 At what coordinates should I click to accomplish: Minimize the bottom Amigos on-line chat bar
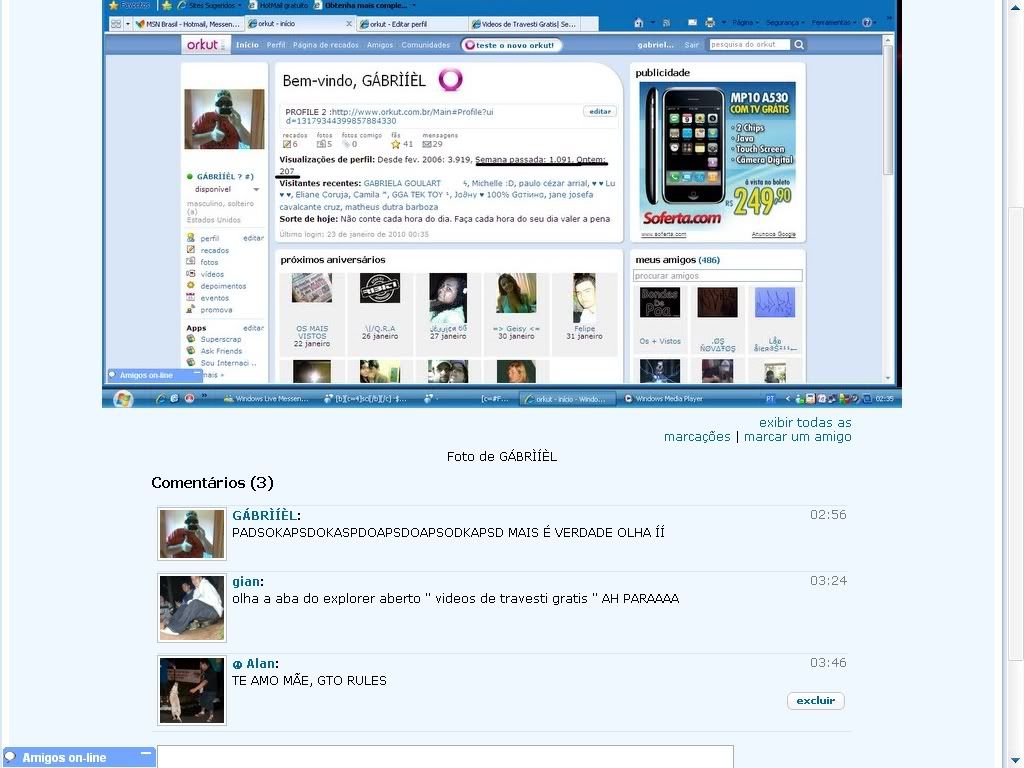146,754
